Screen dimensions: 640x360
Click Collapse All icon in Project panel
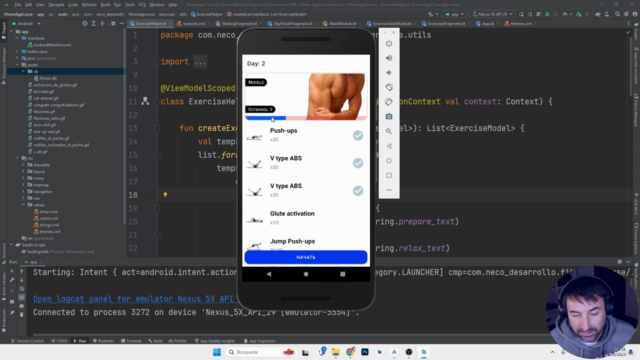coord(102,24)
